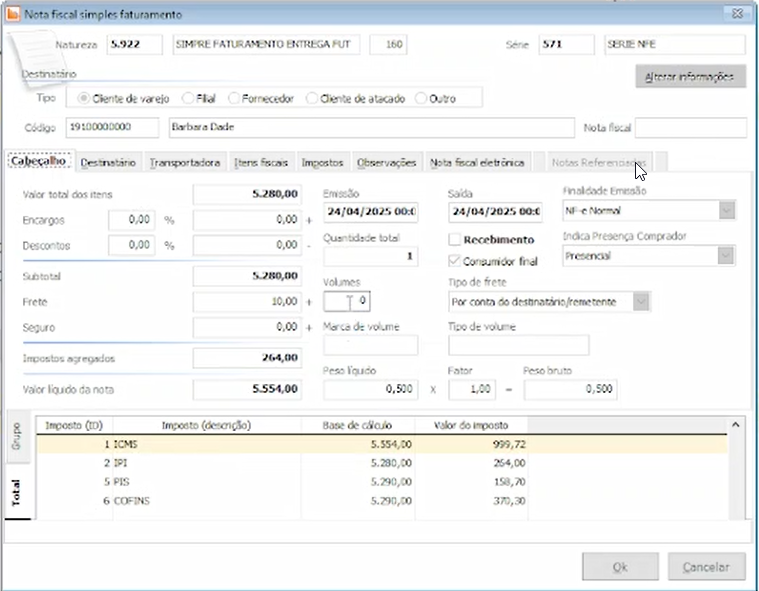Go to Nota fiscal eletrônica tab
The image size is (759, 591).
point(477,162)
